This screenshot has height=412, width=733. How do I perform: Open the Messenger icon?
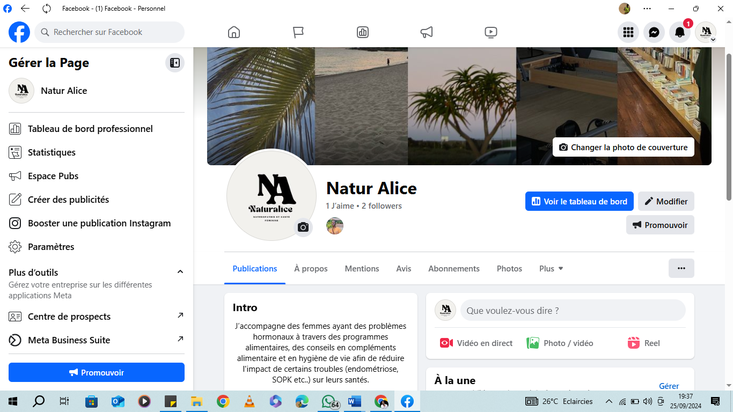click(x=654, y=32)
